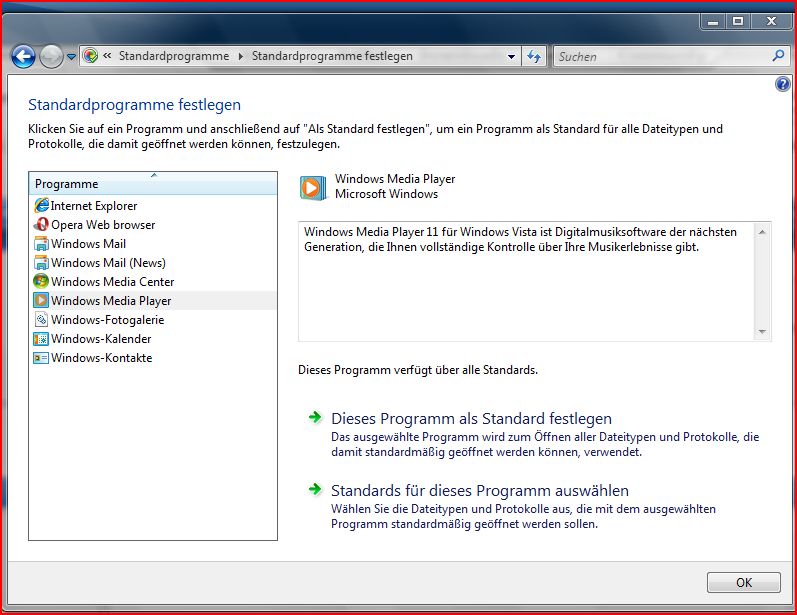Select Windows Media Player list entry

[111, 300]
